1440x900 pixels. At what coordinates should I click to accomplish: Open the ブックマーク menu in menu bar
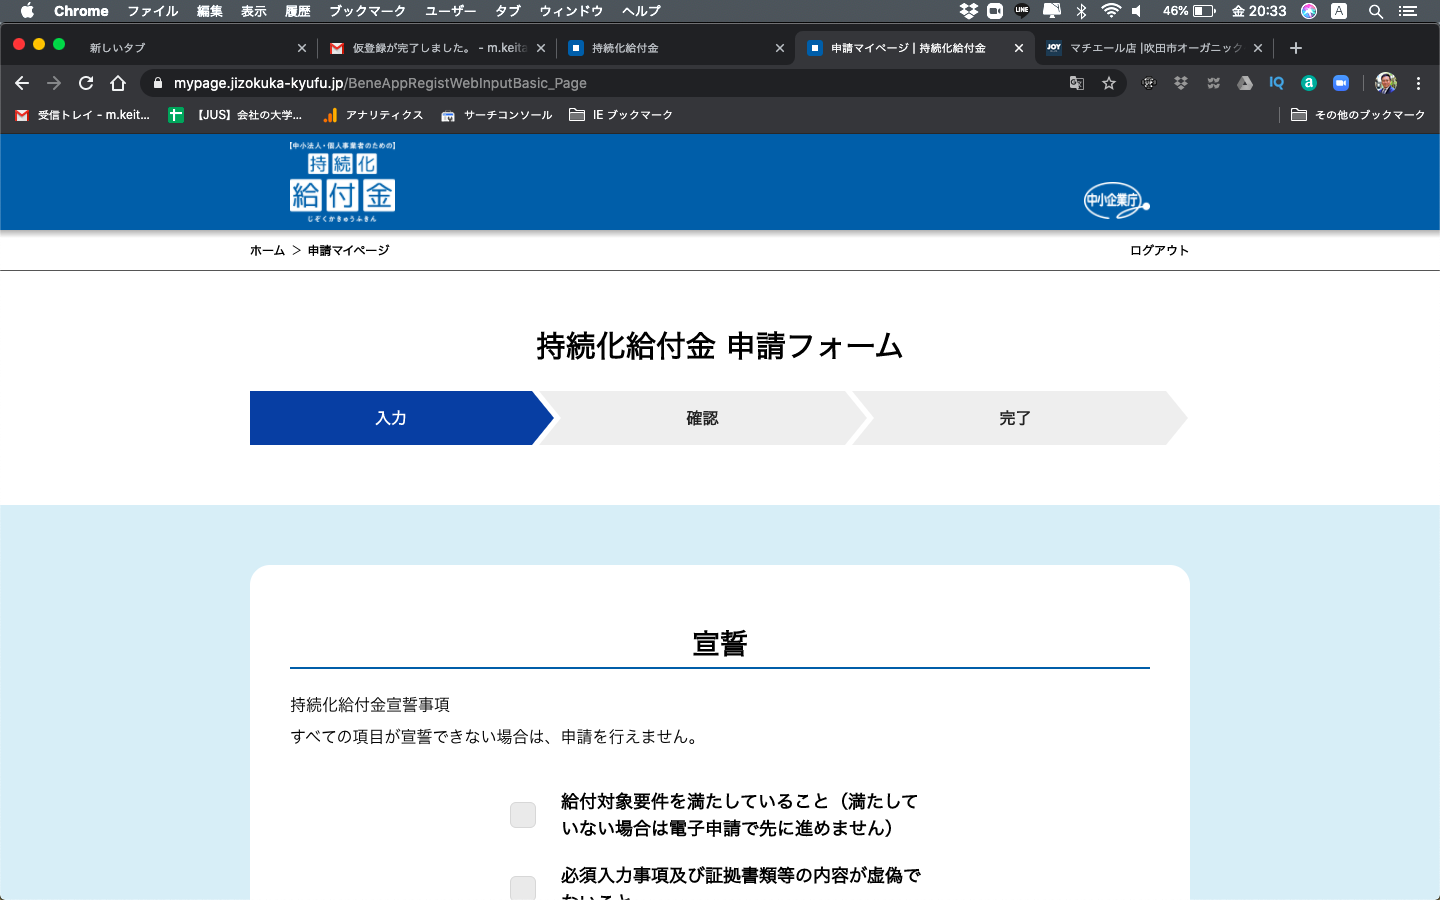[x=367, y=11]
